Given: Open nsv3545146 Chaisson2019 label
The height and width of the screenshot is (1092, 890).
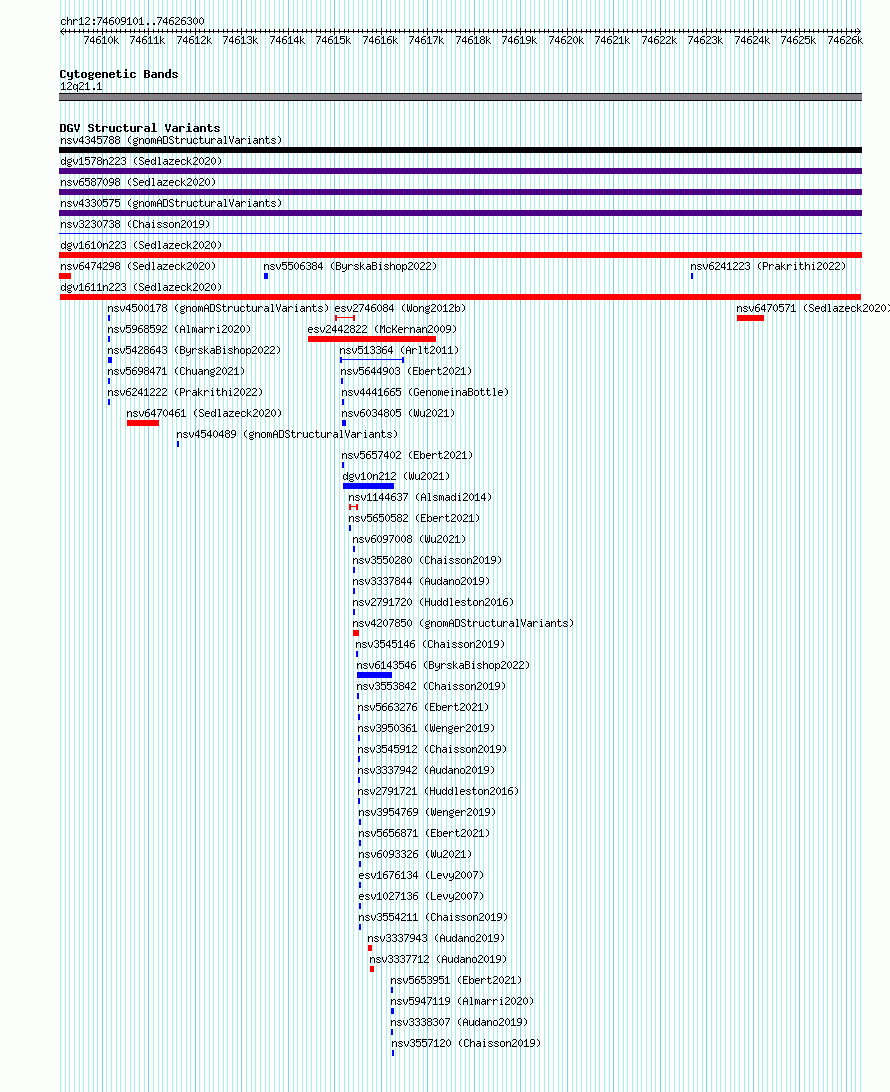Looking at the screenshot, I should [430, 644].
